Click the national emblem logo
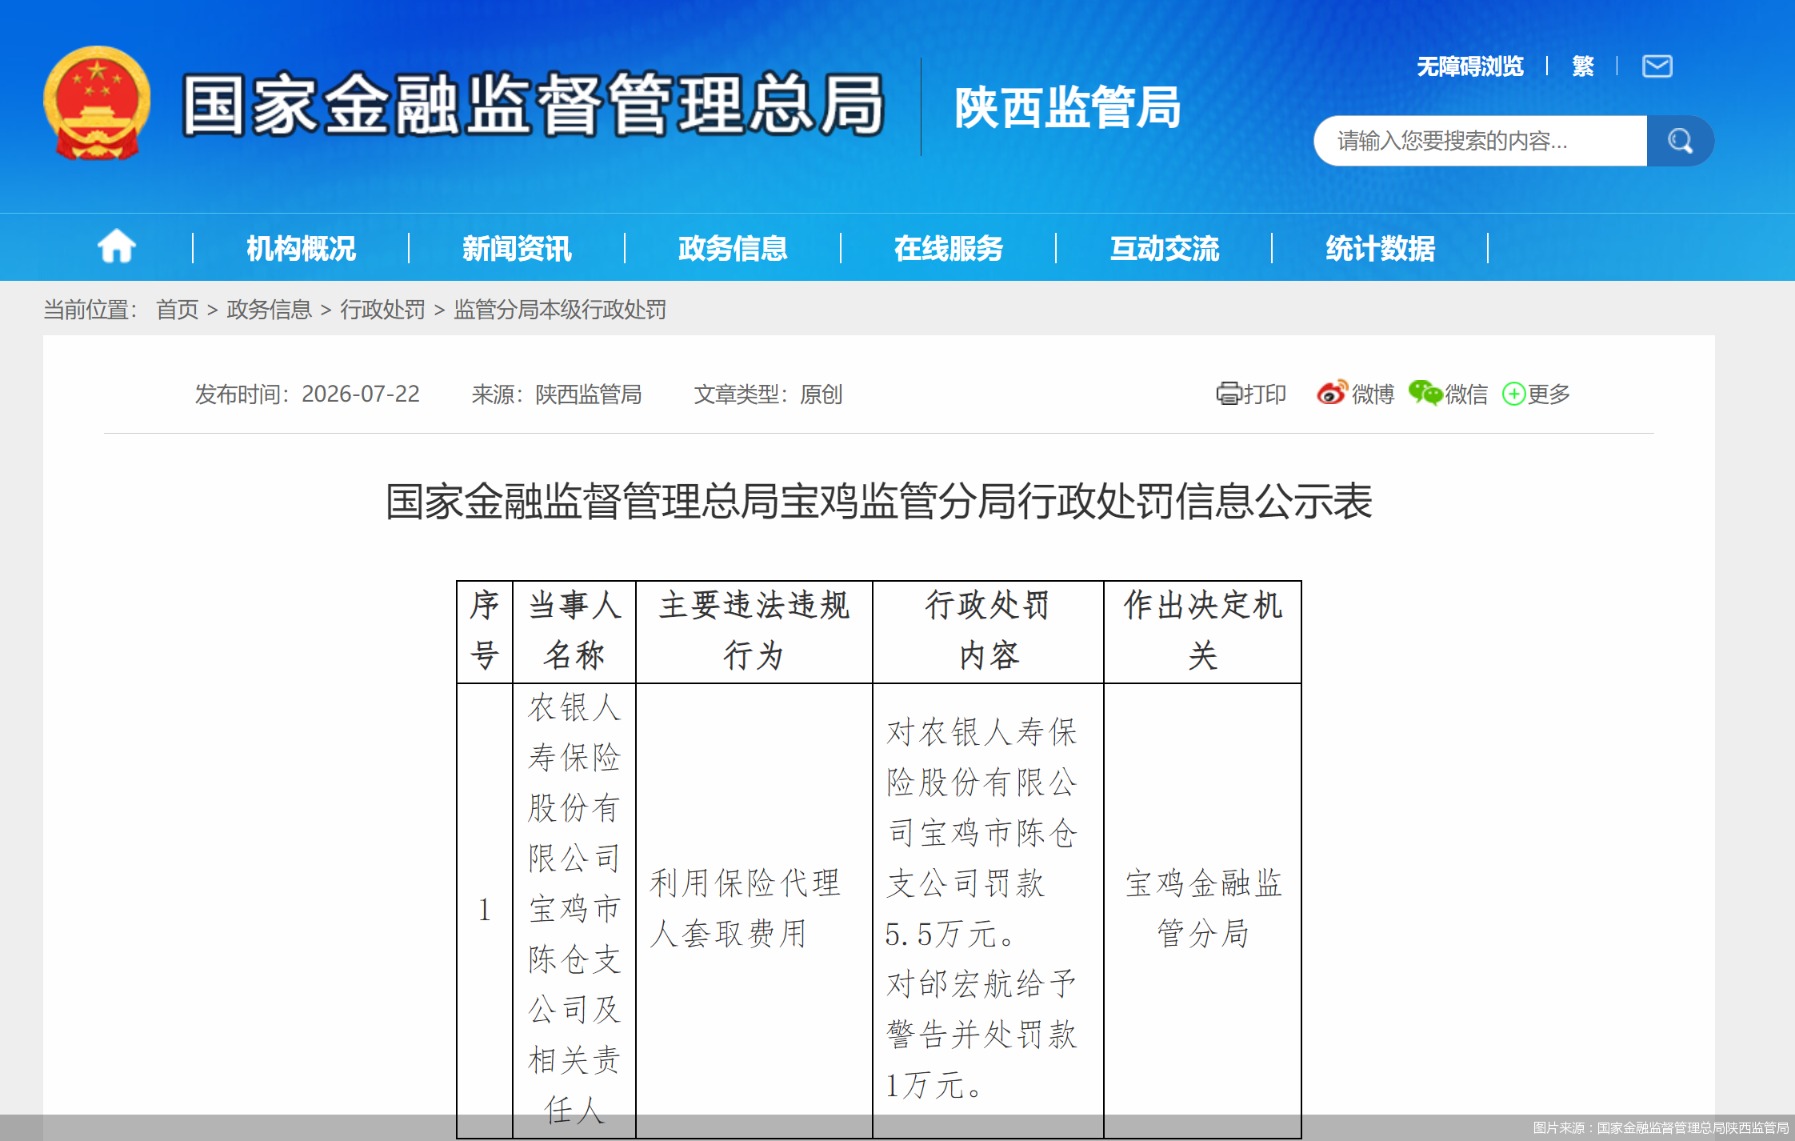Screen dimensions: 1795x1141 coord(97,104)
